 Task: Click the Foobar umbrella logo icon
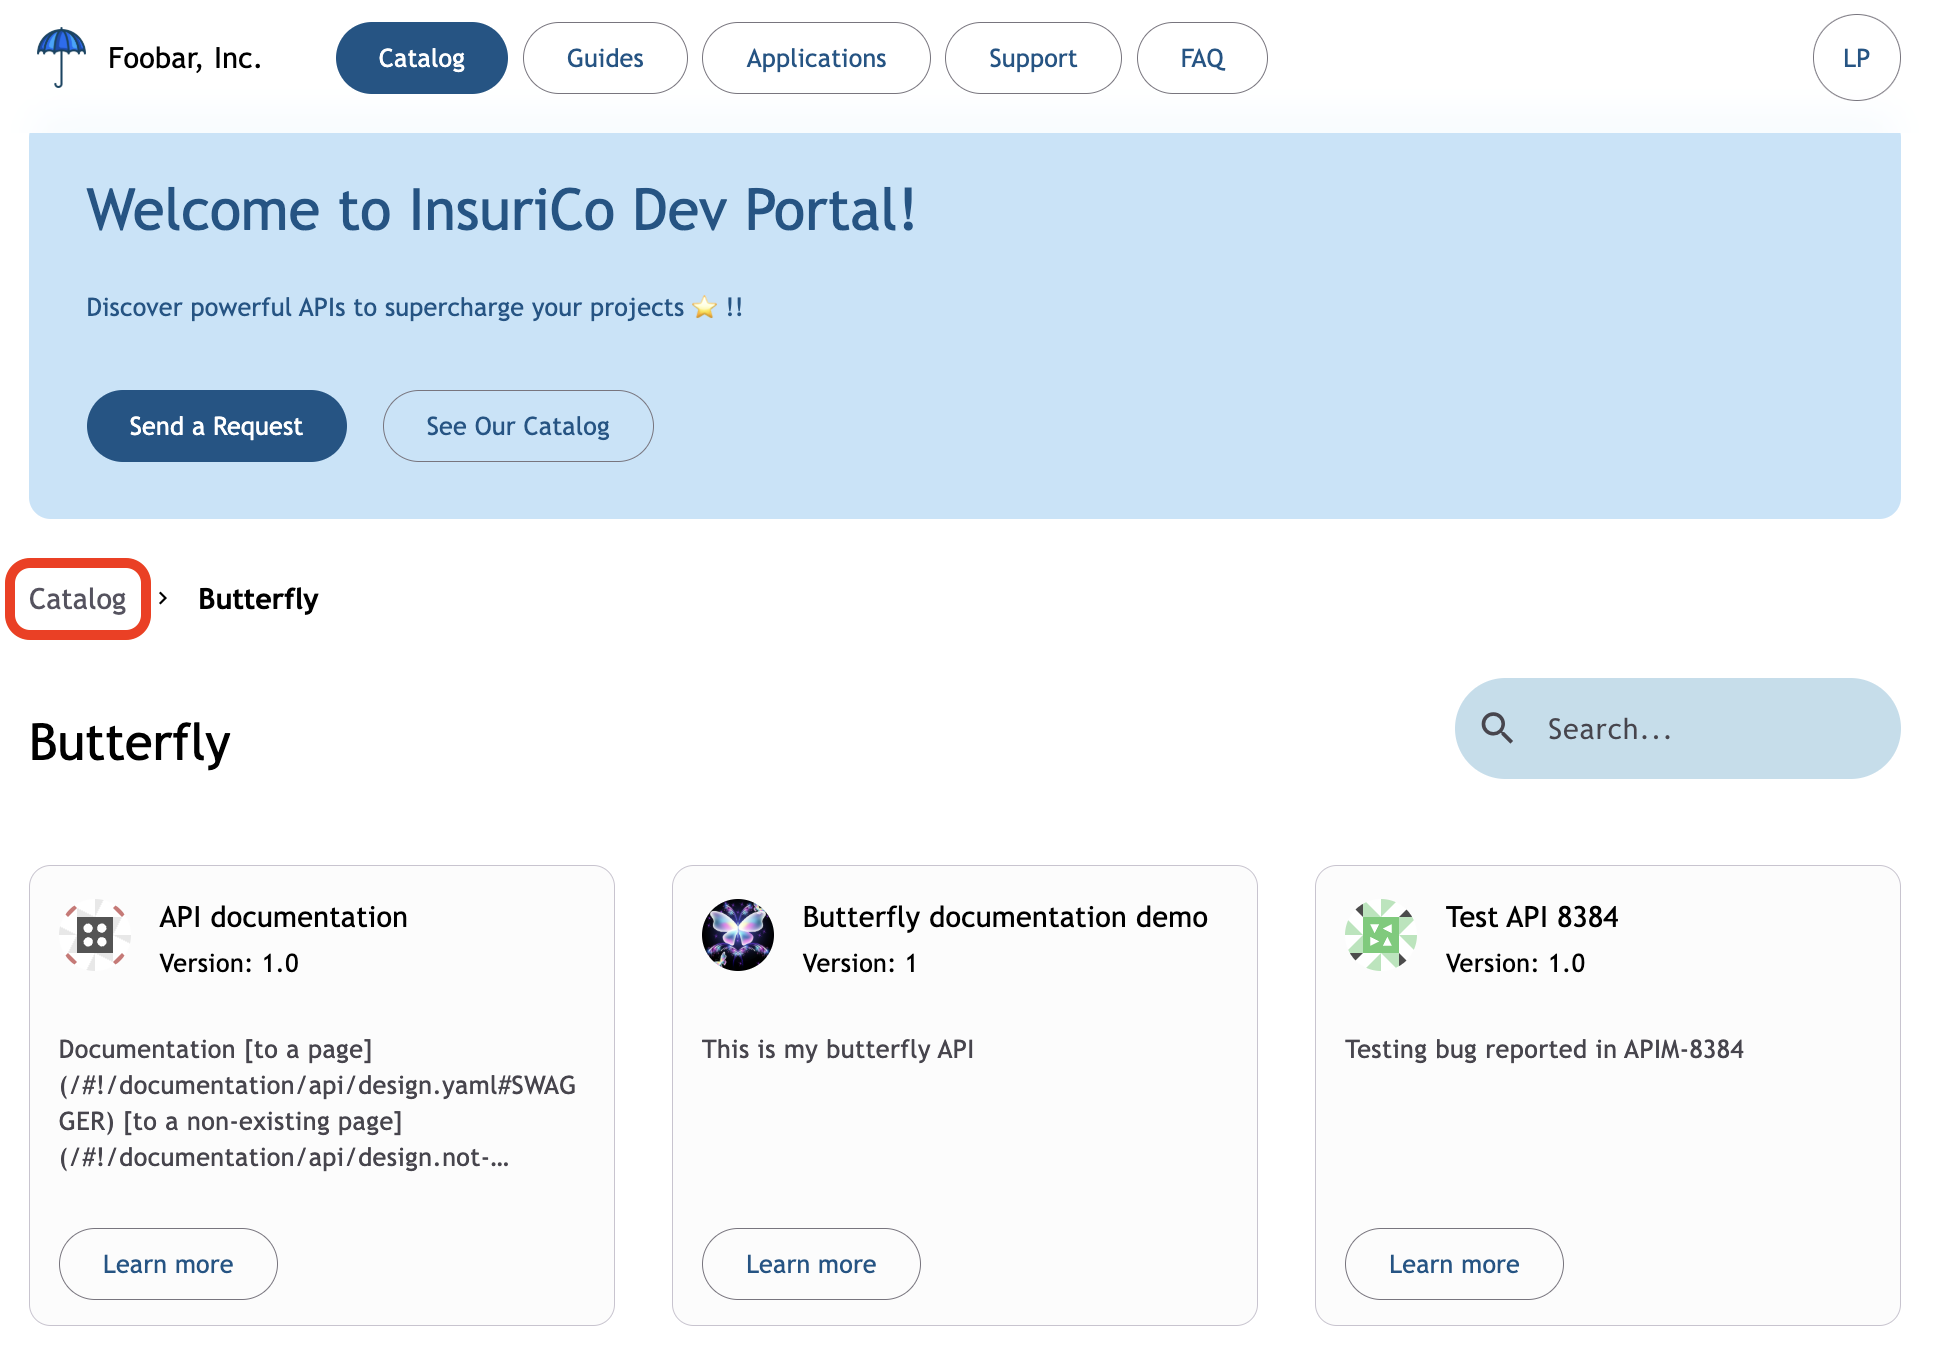(x=61, y=56)
